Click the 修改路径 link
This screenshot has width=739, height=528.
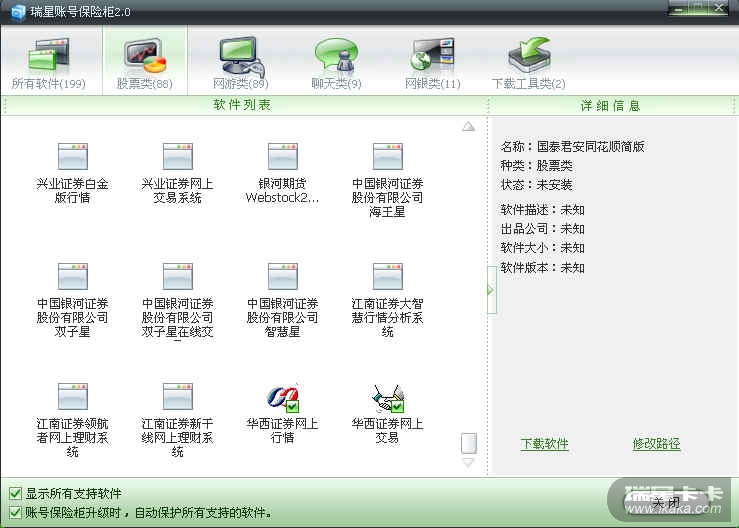click(657, 443)
